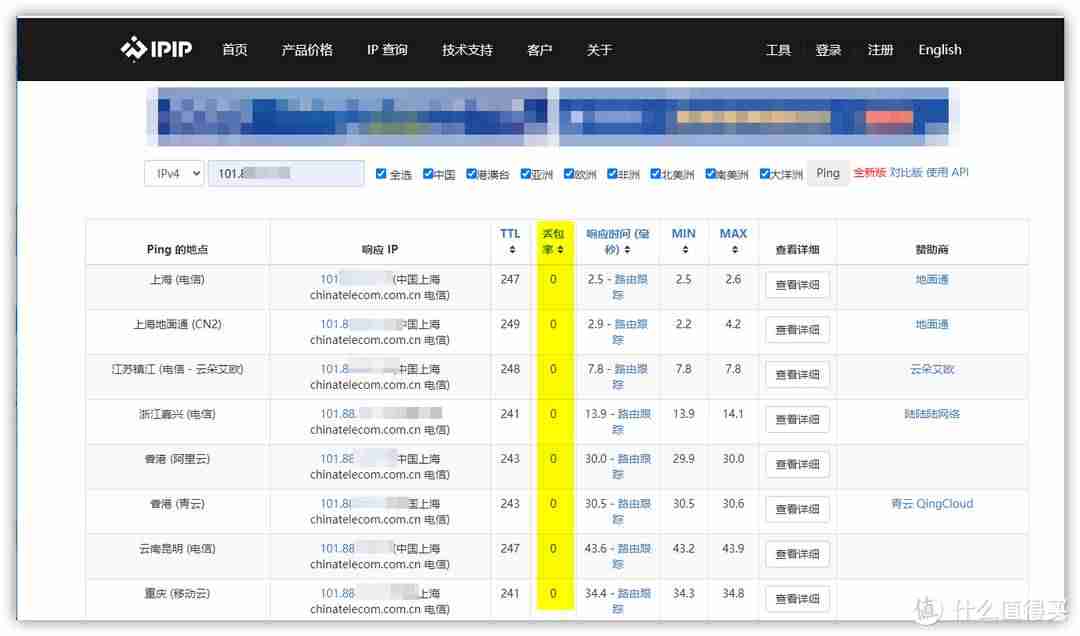This screenshot has width=1080, height=636.
Task: Open the 使用 API link
Action: pyautogui.click(x=948, y=172)
